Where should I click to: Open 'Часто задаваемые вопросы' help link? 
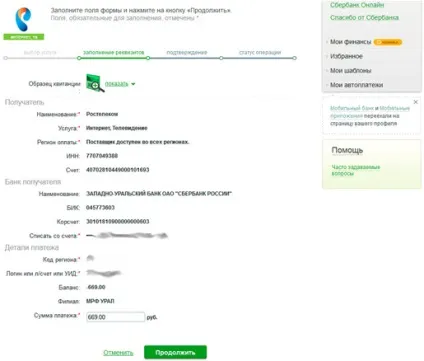[355, 170]
